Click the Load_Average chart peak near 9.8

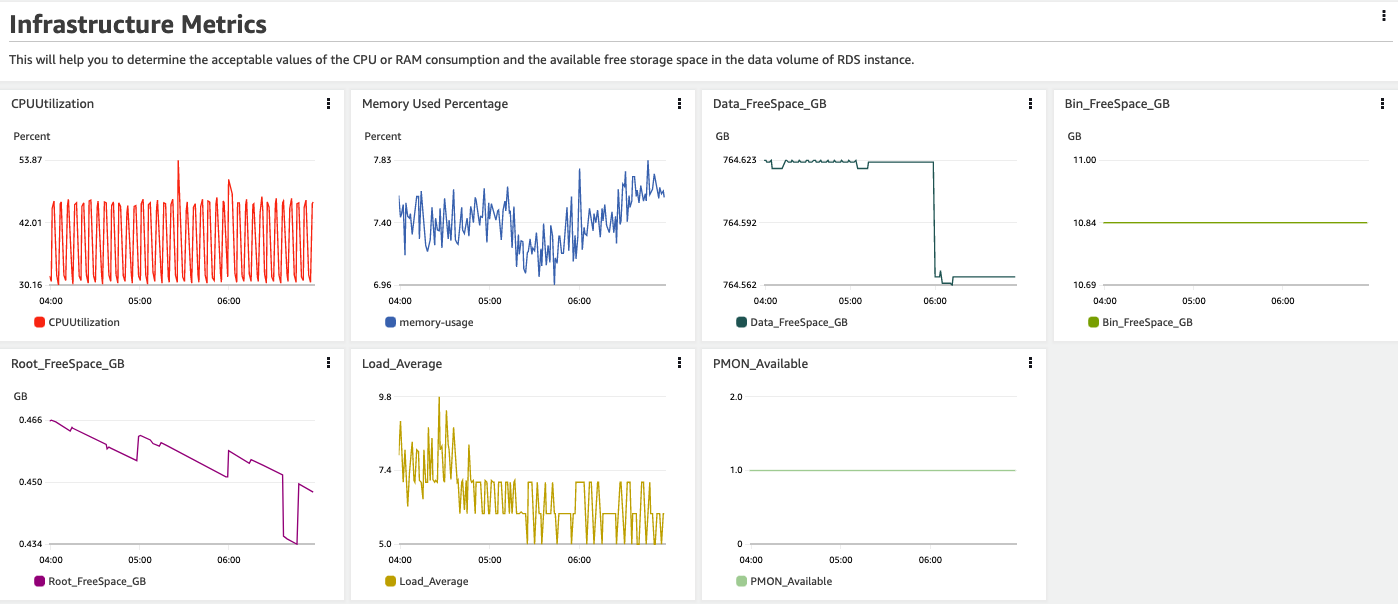click(x=438, y=398)
